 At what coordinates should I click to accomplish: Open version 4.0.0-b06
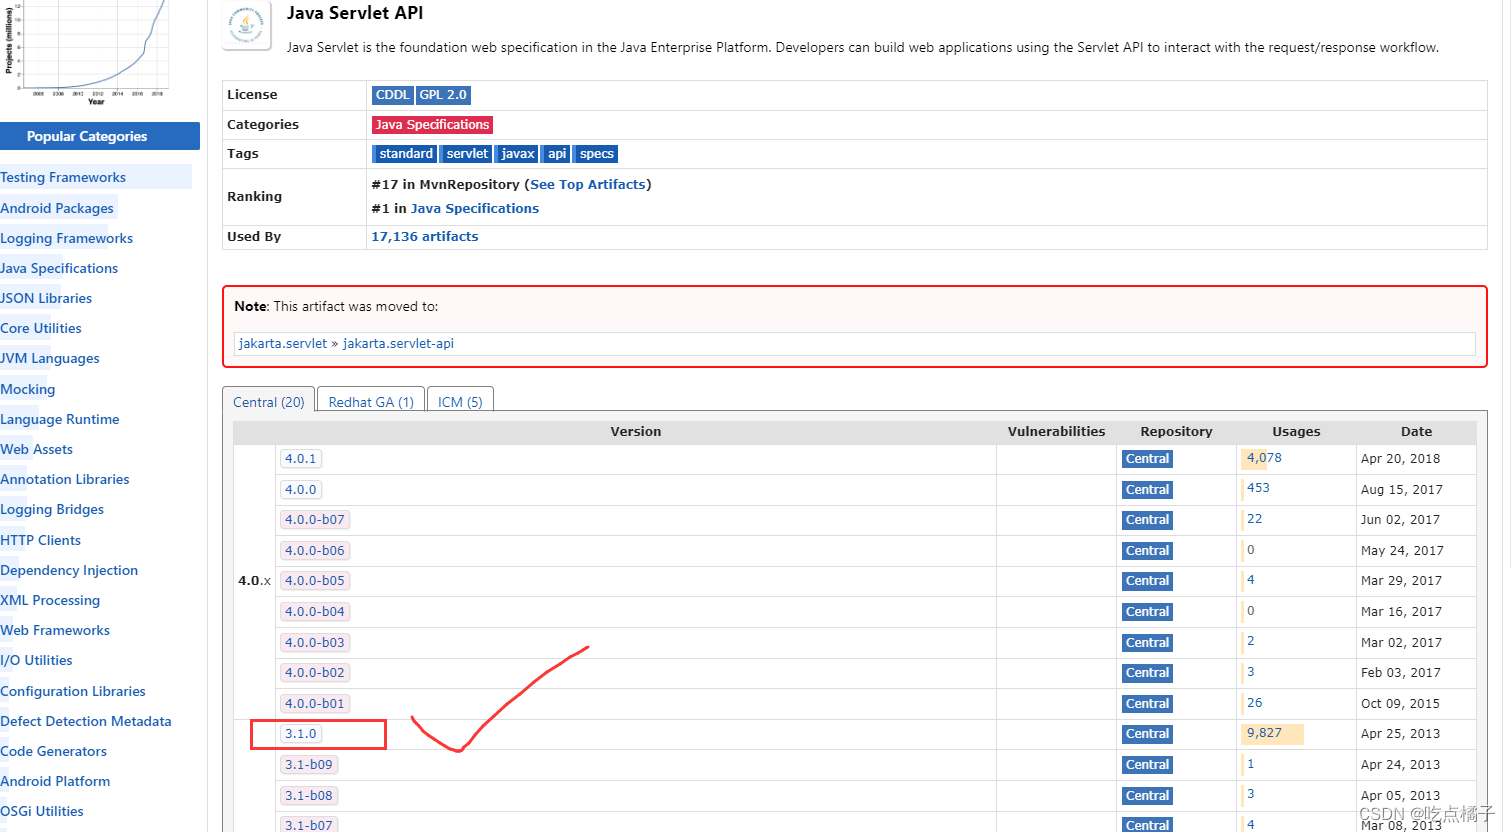tap(315, 551)
